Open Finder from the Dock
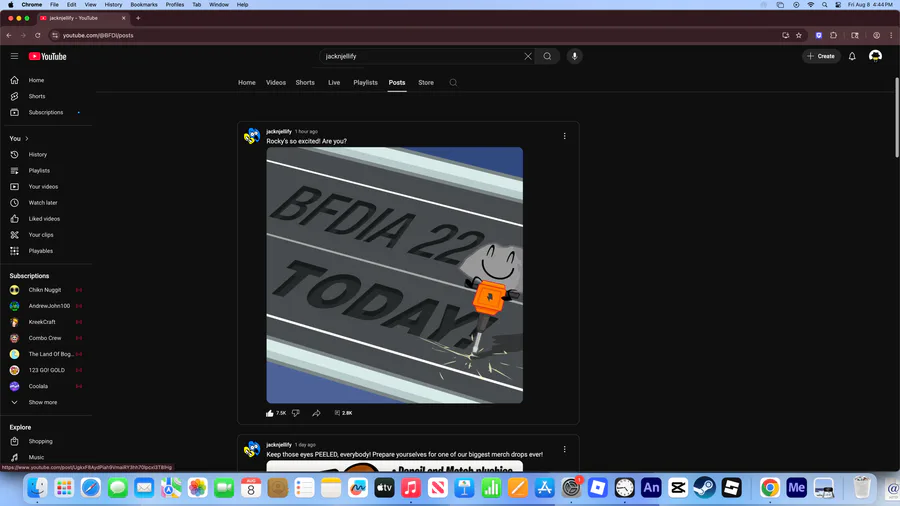The image size is (900, 506). click(x=37, y=488)
